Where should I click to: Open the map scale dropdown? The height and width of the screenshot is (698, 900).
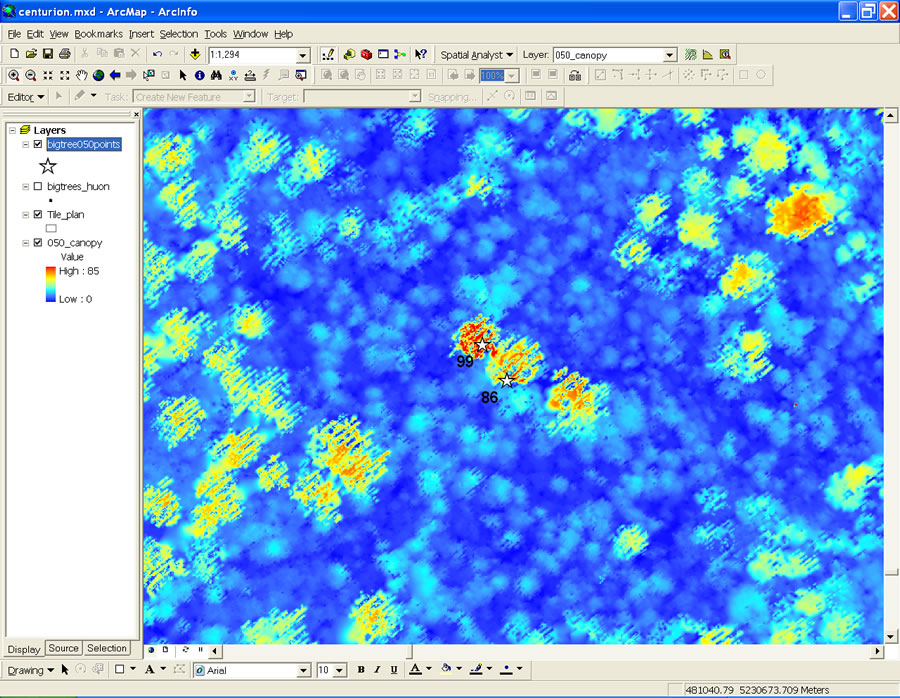pyautogui.click(x=302, y=55)
